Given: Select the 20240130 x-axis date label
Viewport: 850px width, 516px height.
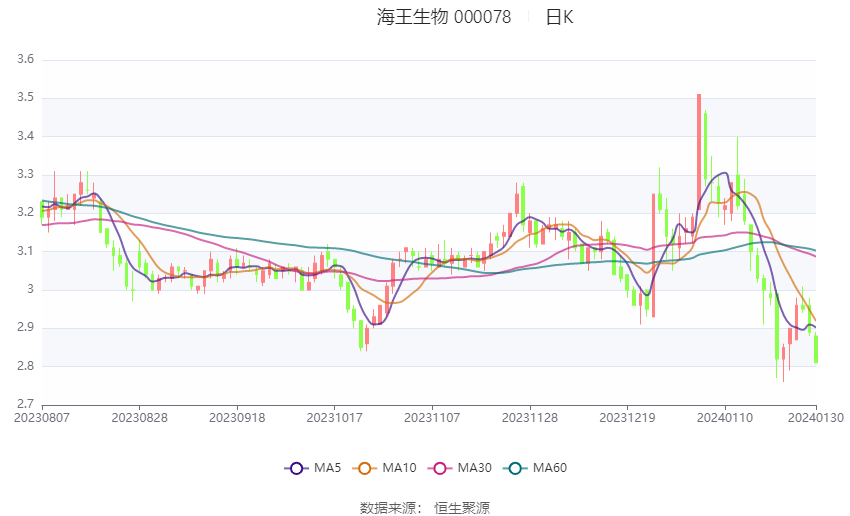Looking at the screenshot, I should pyautogui.click(x=816, y=418).
